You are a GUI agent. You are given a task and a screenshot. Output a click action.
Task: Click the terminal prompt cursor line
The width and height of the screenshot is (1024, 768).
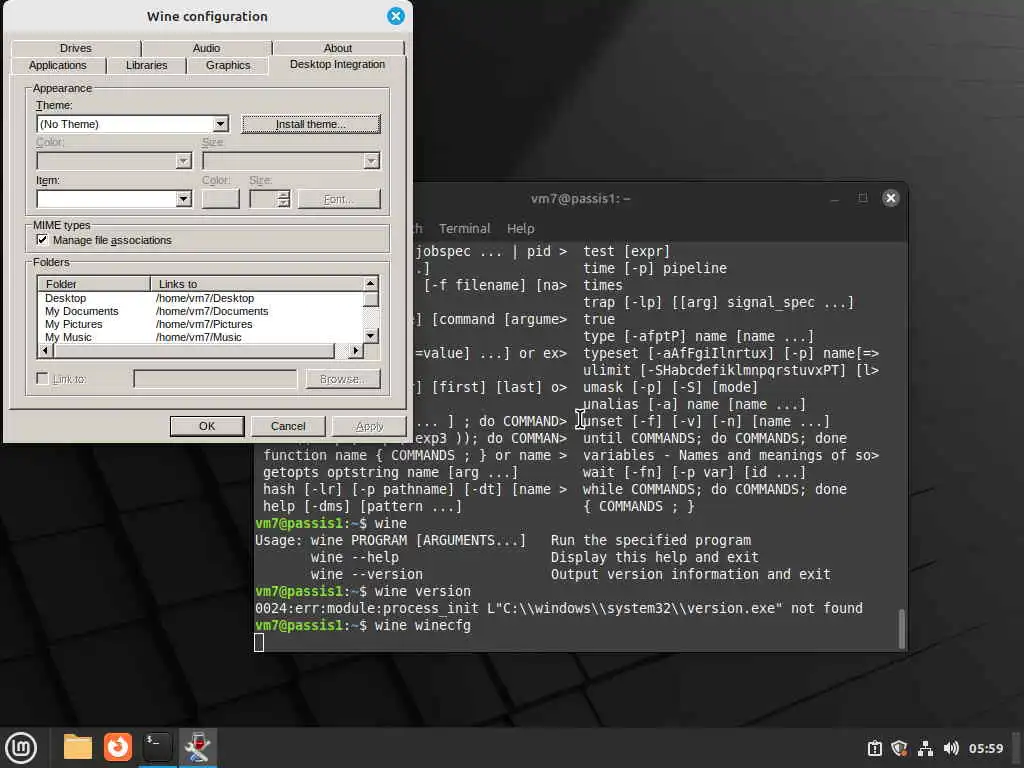pos(259,643)
